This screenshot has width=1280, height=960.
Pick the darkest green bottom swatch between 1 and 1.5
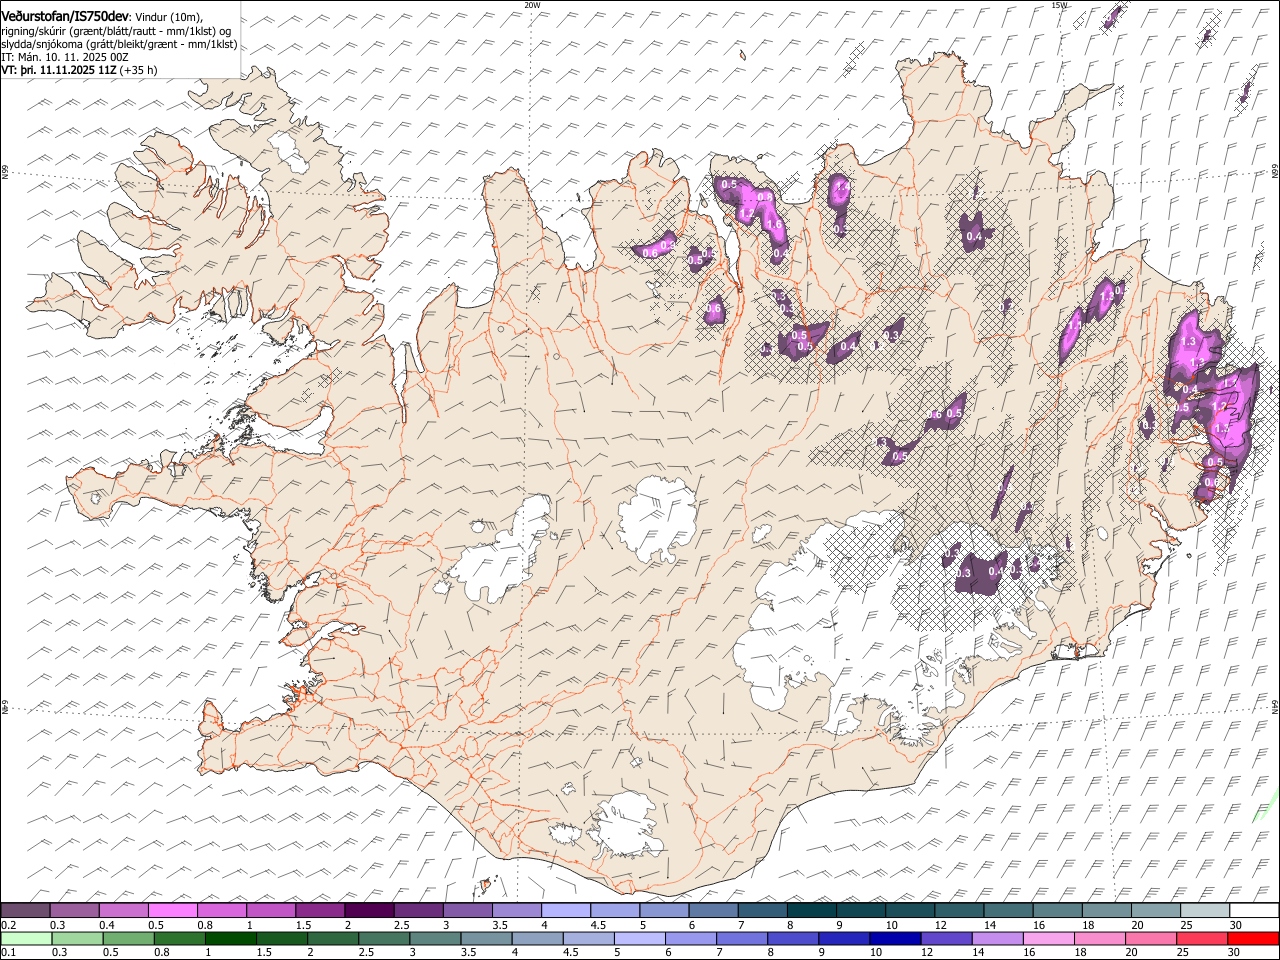pos(231,938)
